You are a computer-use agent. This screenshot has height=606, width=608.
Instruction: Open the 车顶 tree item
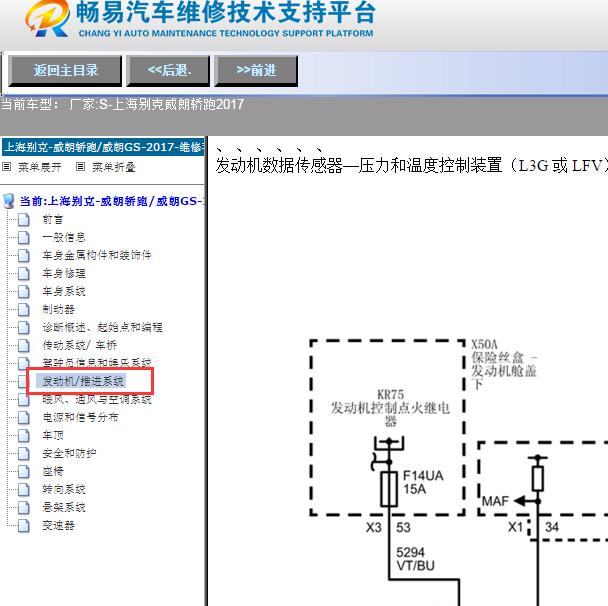[53, 435]
